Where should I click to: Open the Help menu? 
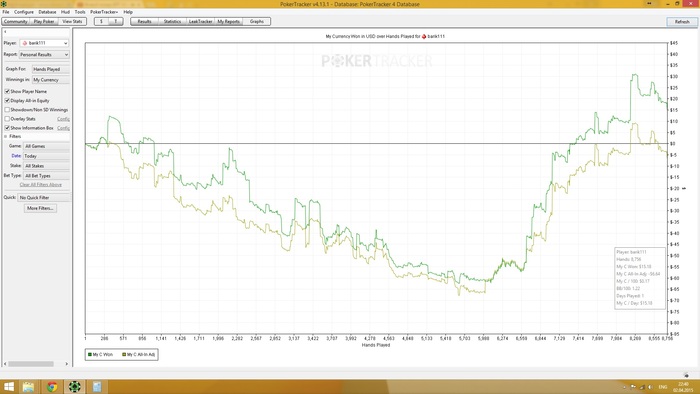(128, 12)
